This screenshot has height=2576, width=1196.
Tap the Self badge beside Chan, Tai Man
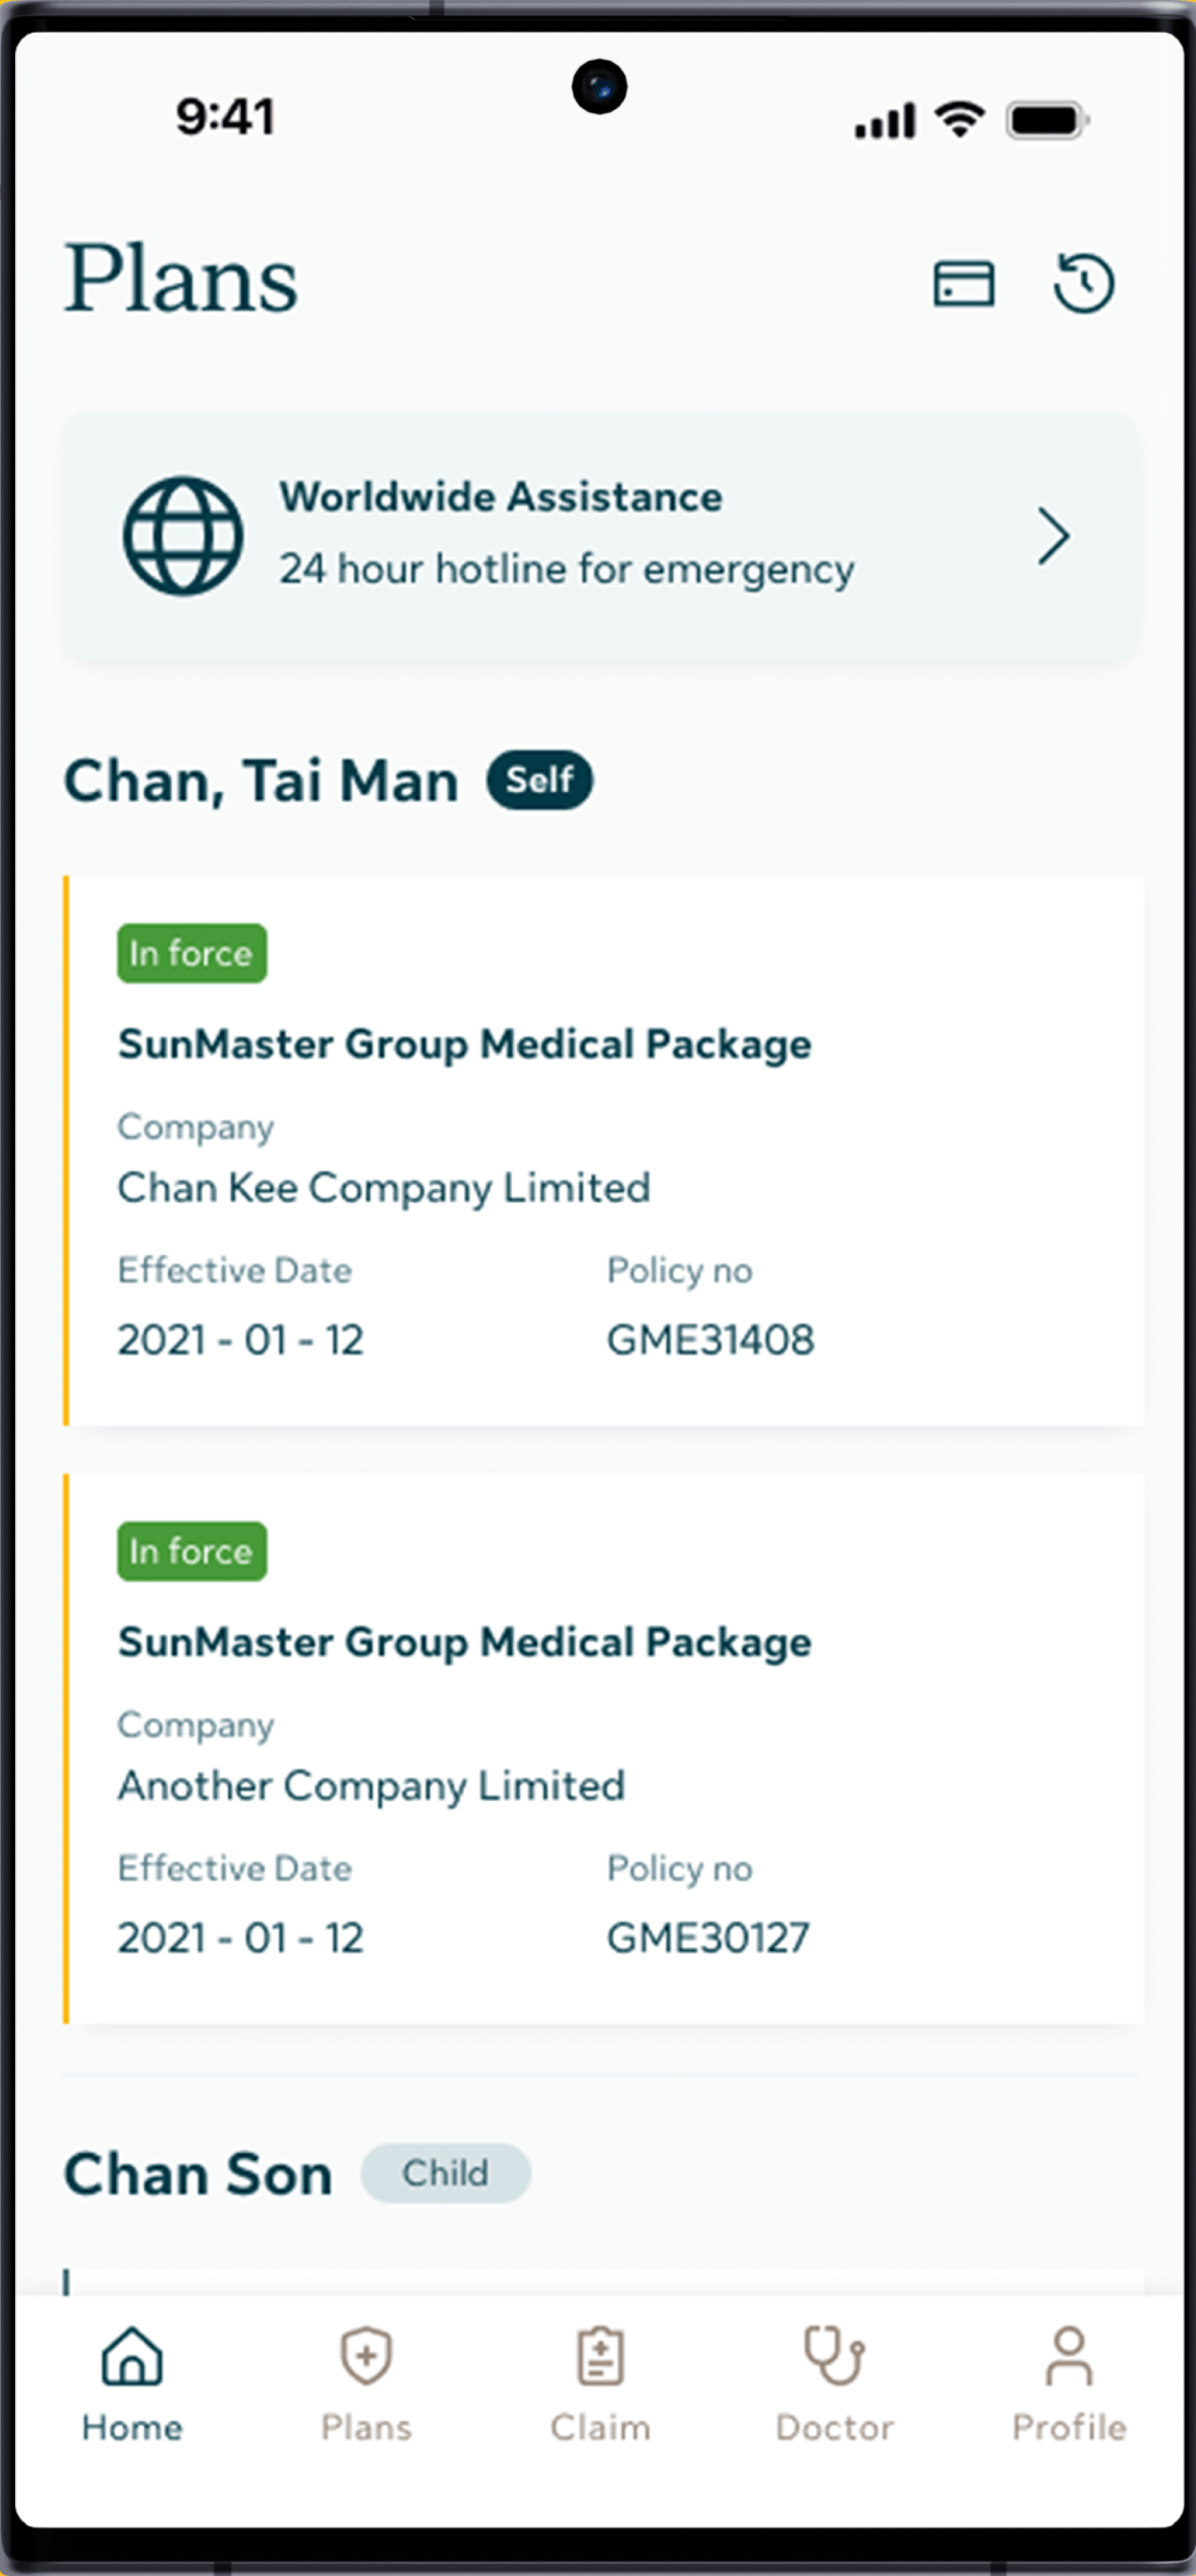pyautogui.click(x=539, y=780)
